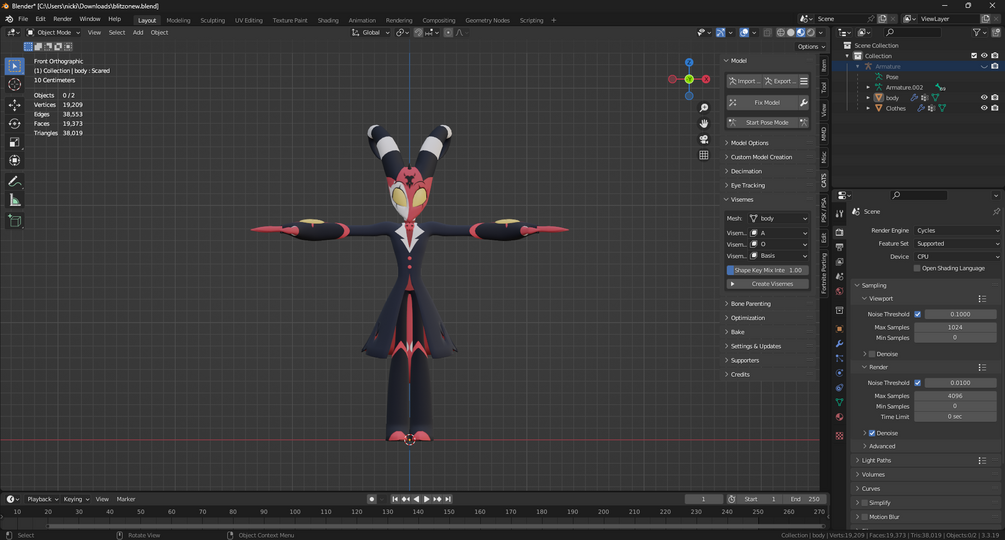Open the Render menu
Screen dimensions: 1005x540
click(62, 19)
